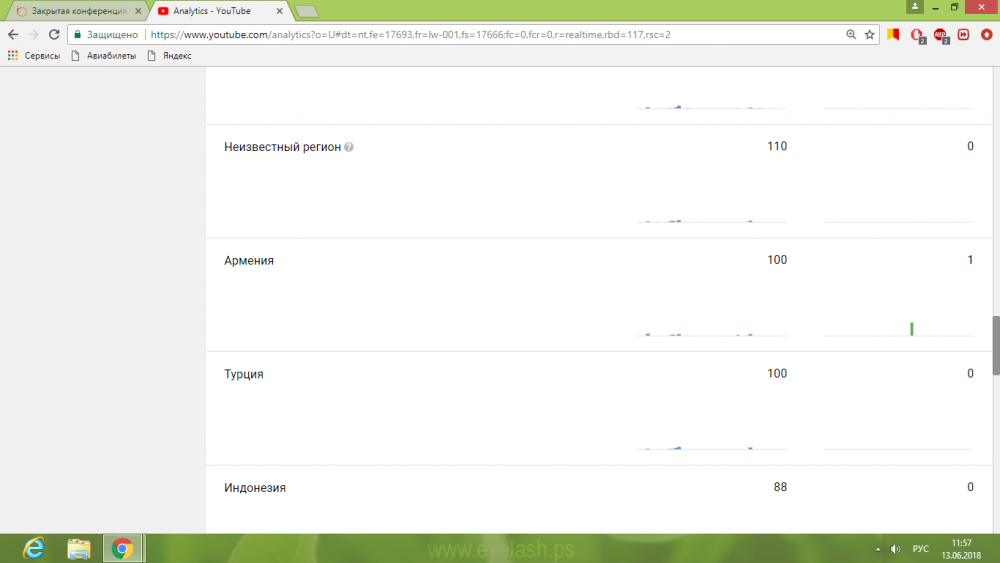
Task: Open the Авиабилеты bookmark
Action: pyautogui.click(x=105, y=56)
